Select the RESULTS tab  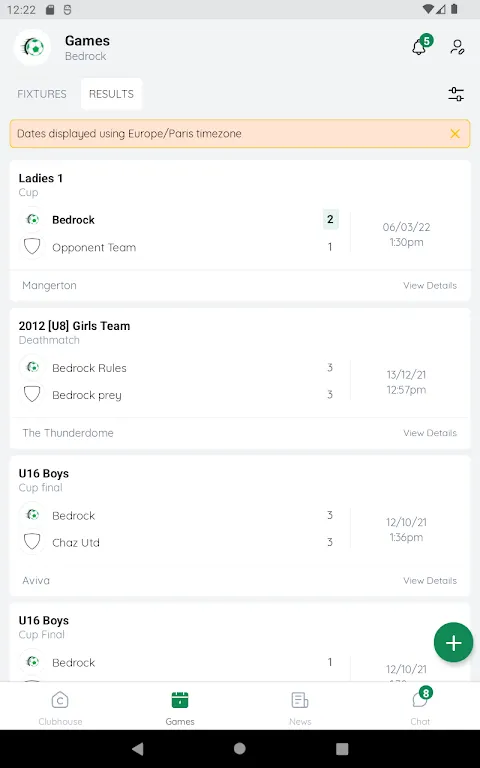111,94
